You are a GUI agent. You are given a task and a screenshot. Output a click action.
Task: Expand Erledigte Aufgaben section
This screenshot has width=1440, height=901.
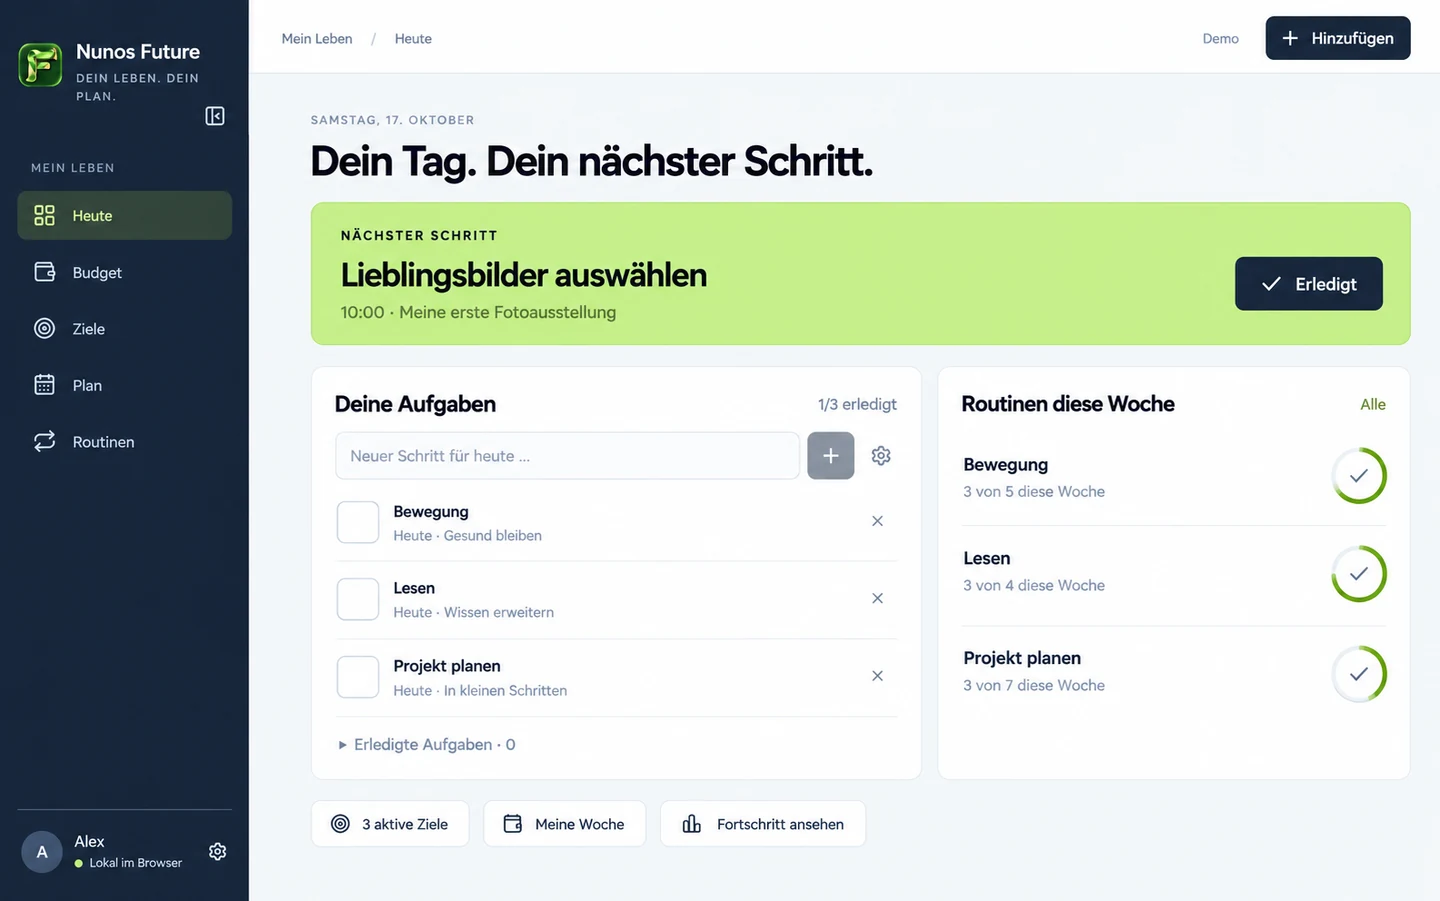(x=427, y=745)
